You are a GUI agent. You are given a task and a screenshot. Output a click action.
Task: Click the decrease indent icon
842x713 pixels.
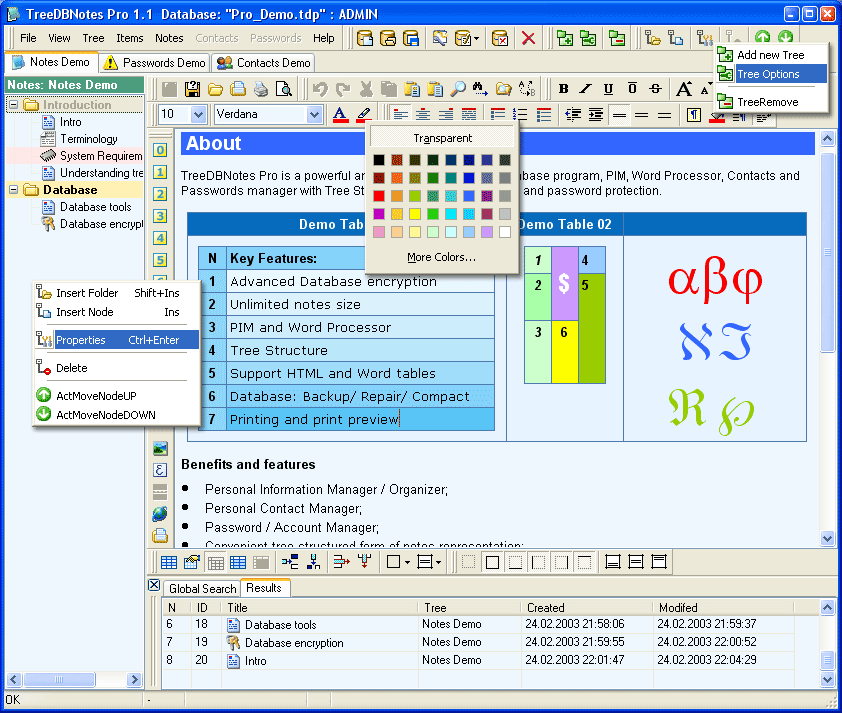pyautogui.click(x=573, y=114)
